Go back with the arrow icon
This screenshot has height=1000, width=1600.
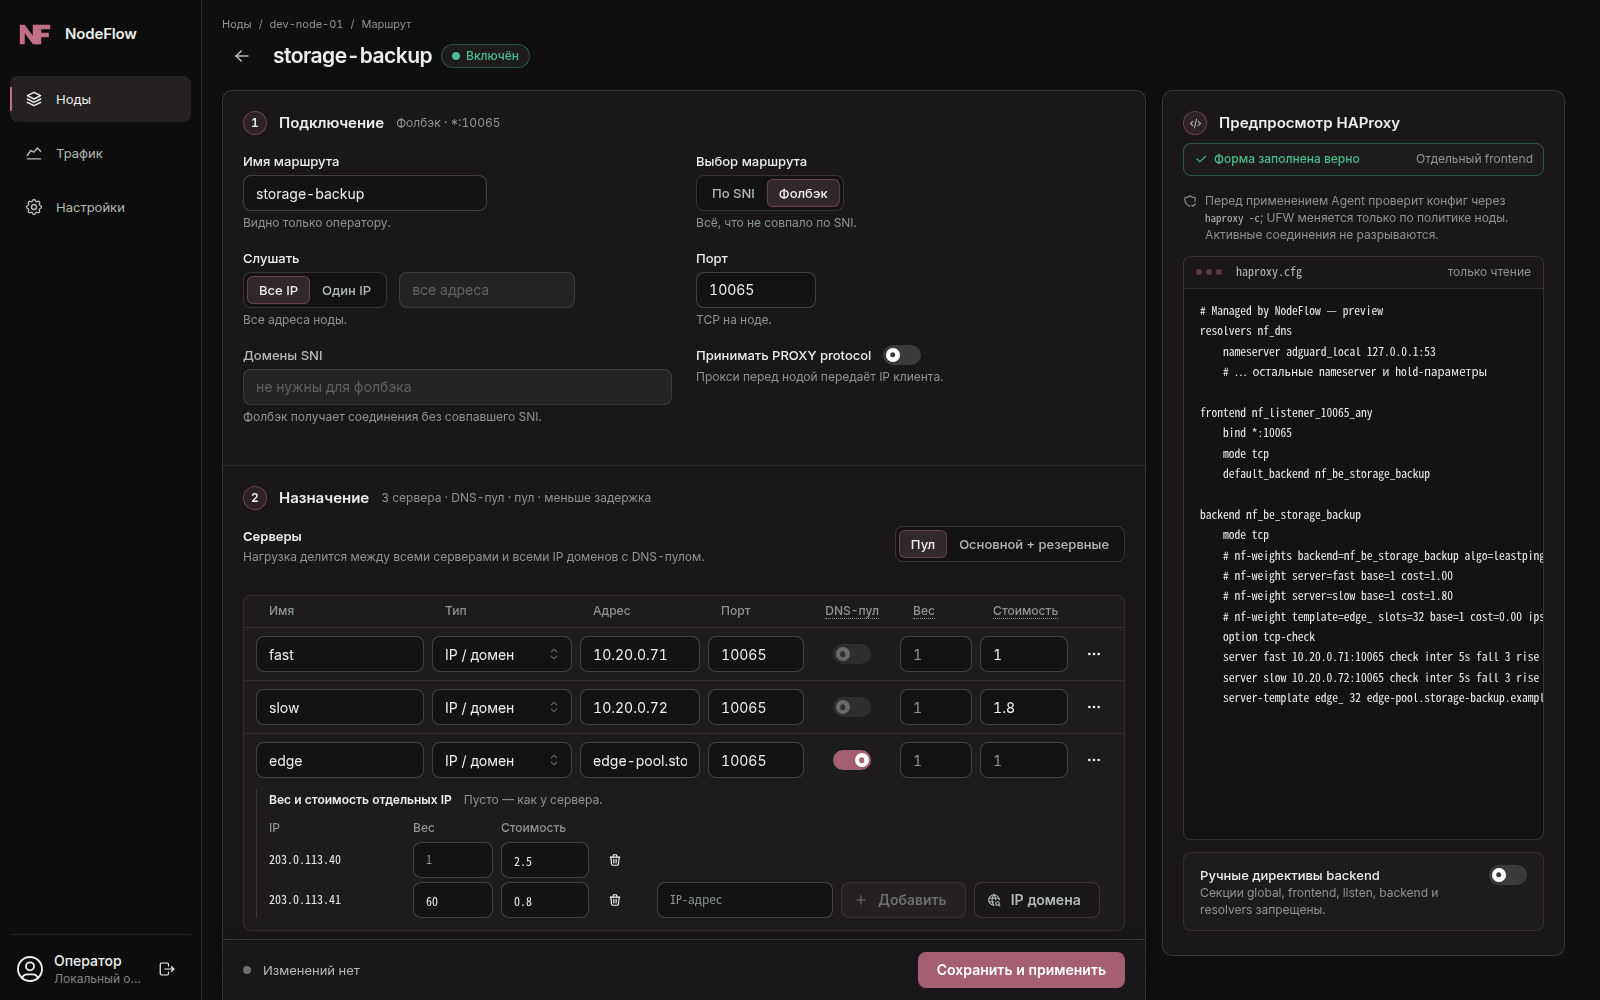241,56
